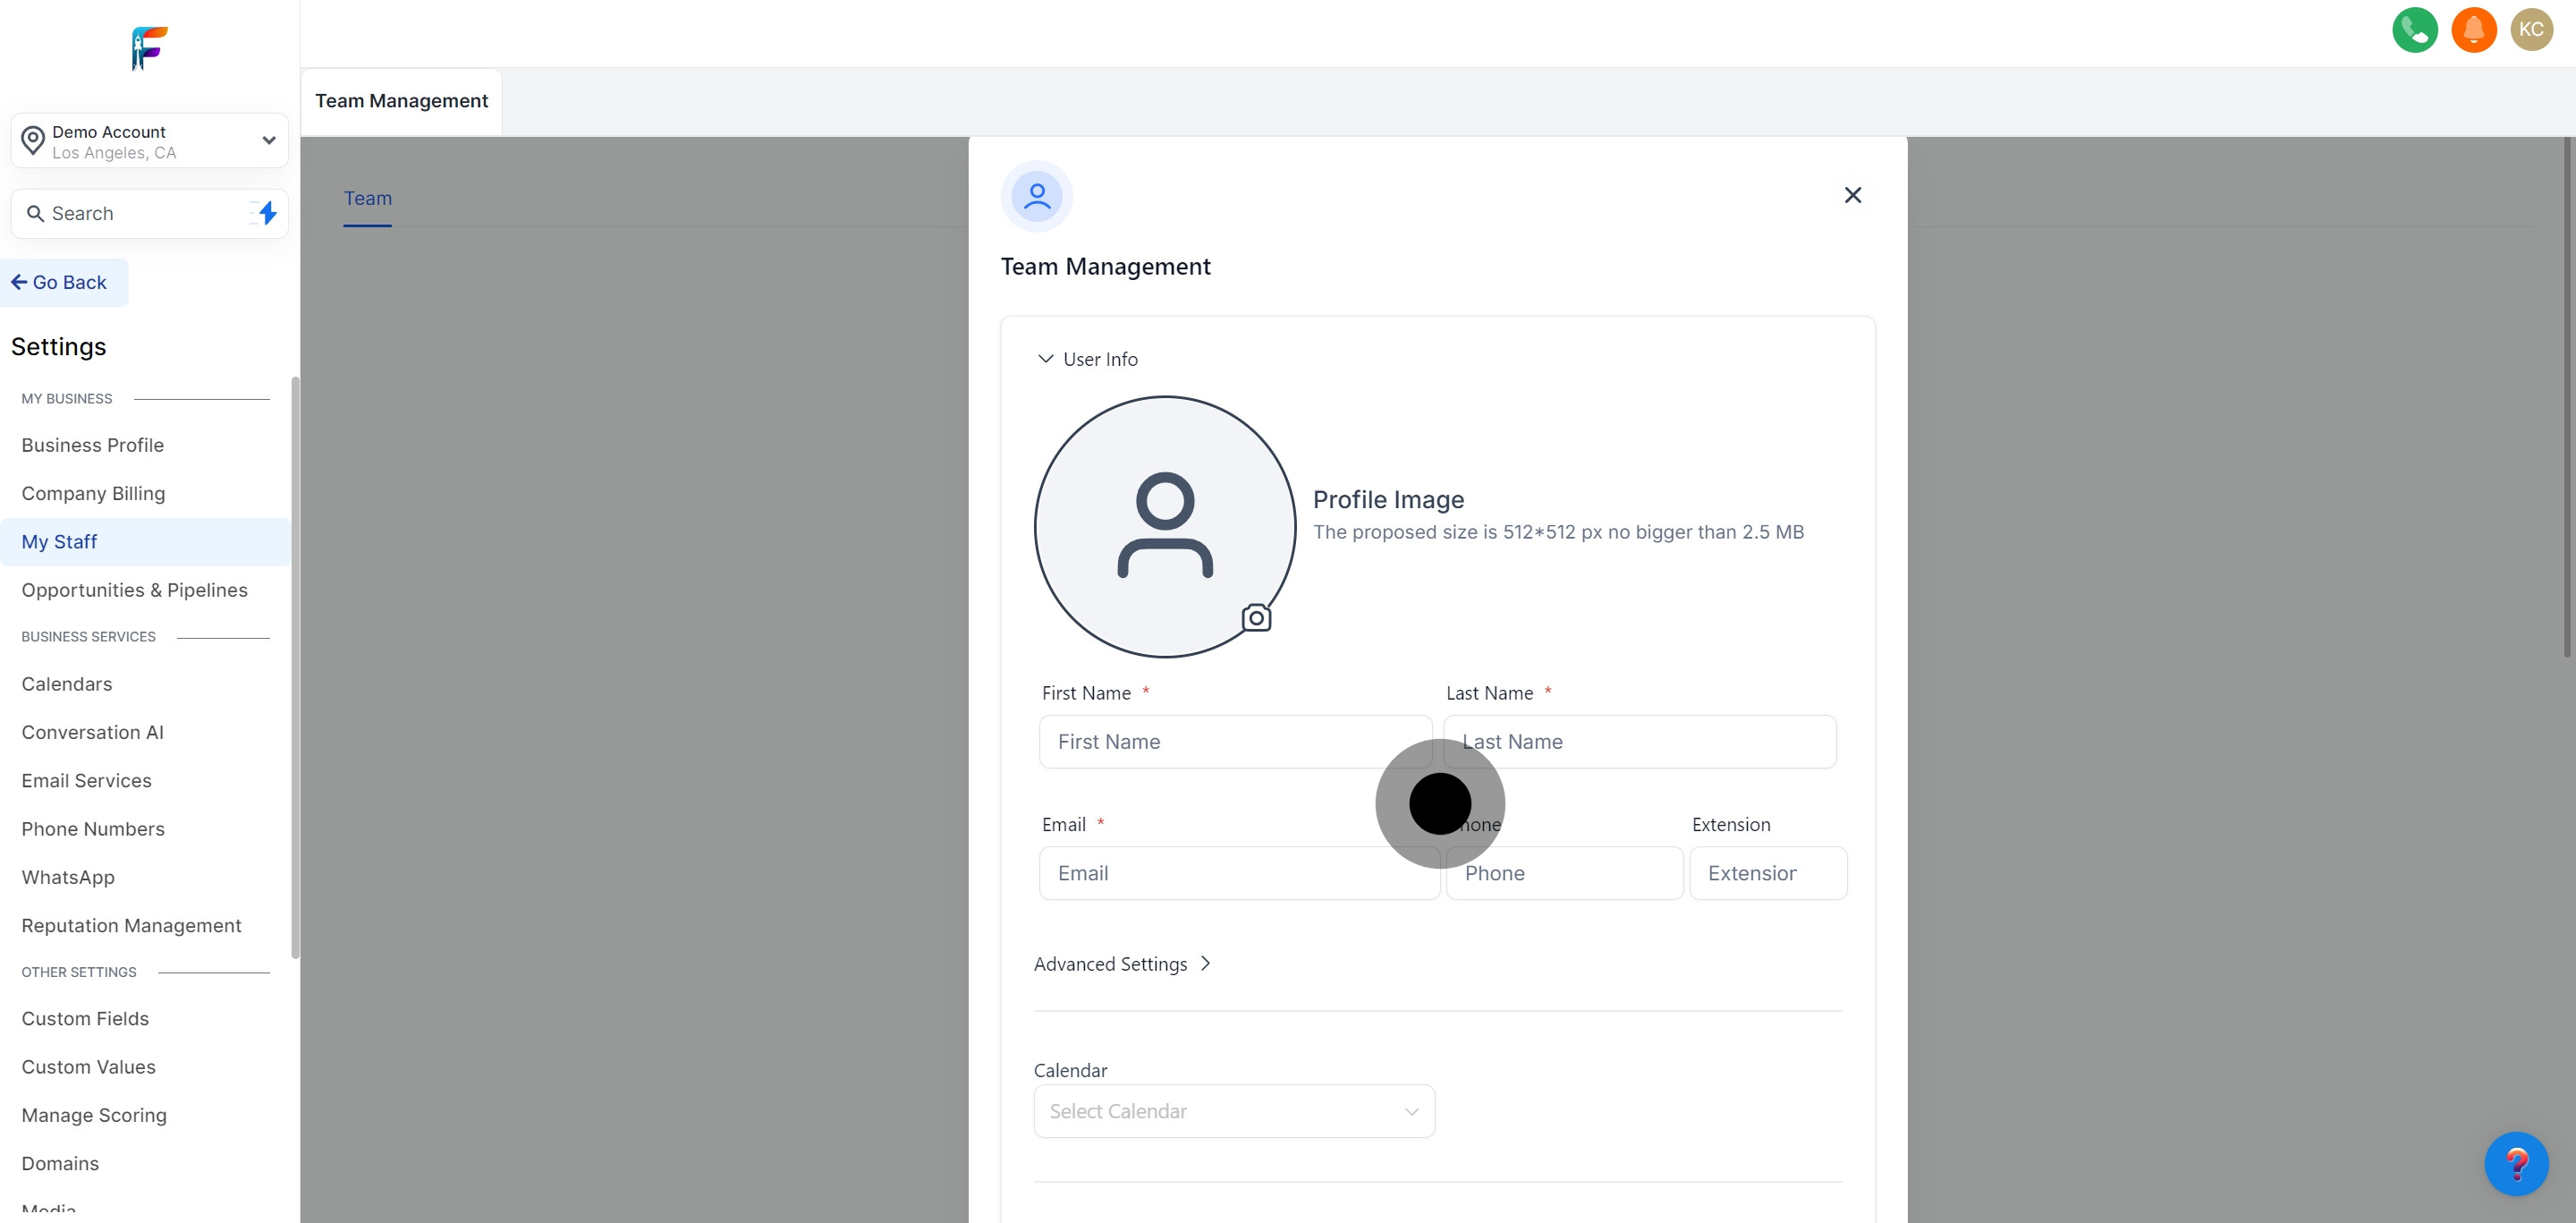Viewport: 2576px width, 1223px height.
Task: Open the orange notifications bell
Action: 2473,30
